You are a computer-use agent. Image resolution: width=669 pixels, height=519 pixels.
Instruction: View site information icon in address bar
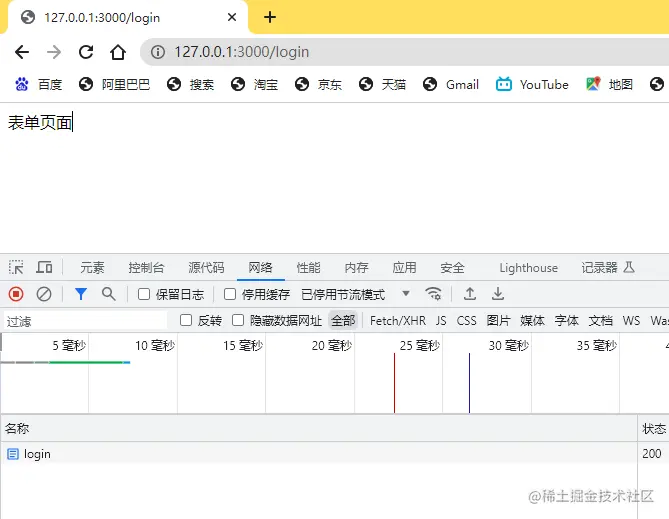click(x=158, y=52)
